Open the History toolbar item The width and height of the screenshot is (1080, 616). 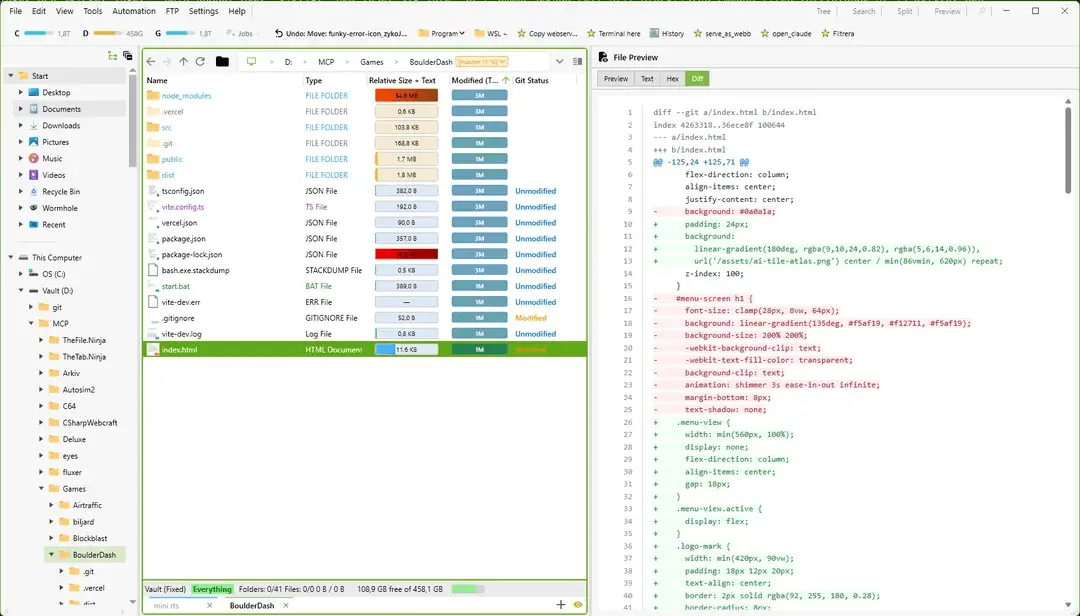coord(666,33)
